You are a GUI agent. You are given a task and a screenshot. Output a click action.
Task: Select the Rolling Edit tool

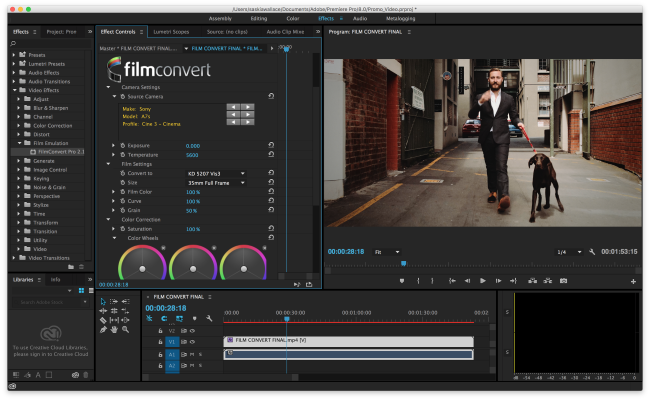(114, 311)
